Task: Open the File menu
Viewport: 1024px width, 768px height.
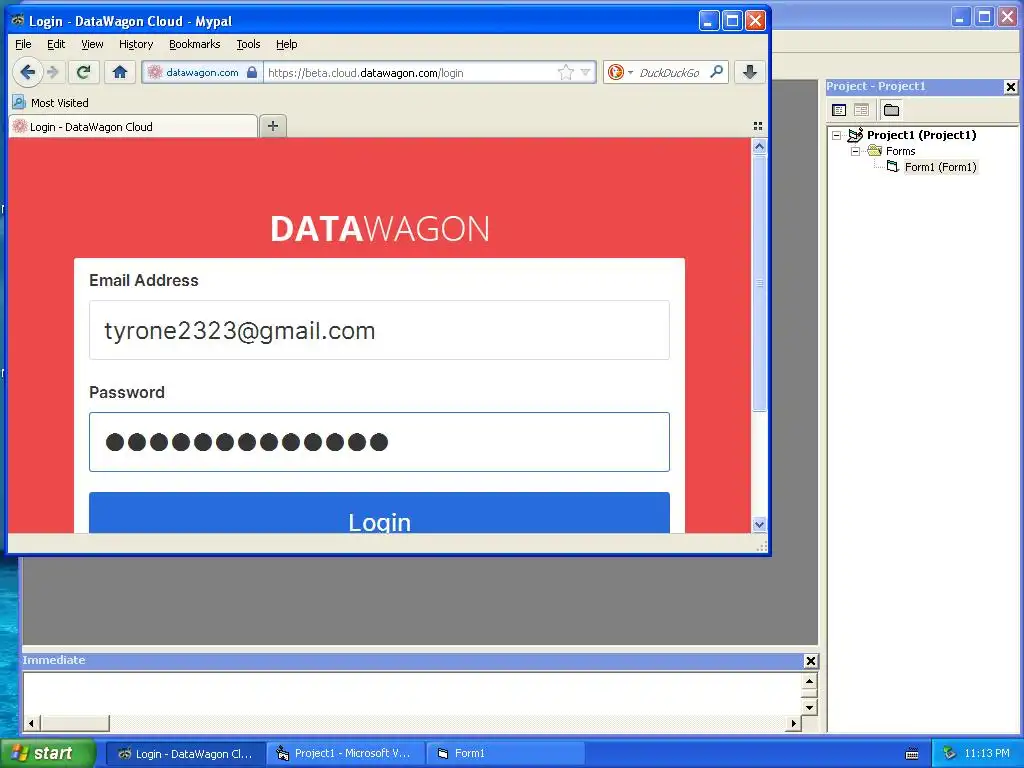Action: pos(23,44)
